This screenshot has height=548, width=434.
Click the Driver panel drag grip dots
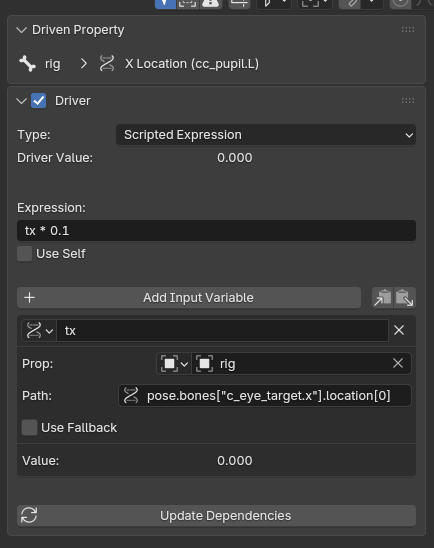[x=408, y=101]
